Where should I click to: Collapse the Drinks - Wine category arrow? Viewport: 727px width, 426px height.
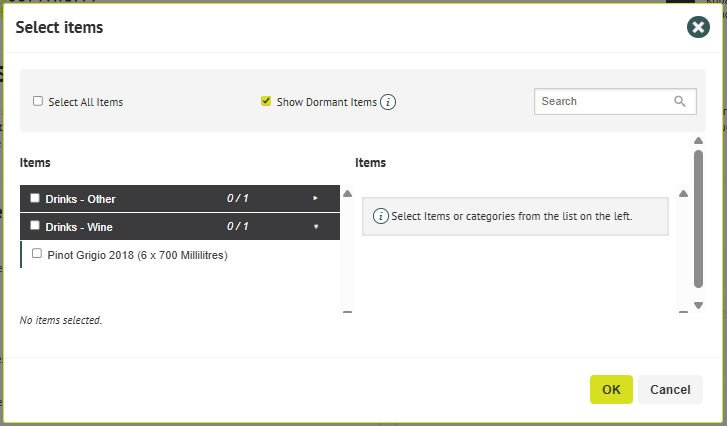point(316,226)
